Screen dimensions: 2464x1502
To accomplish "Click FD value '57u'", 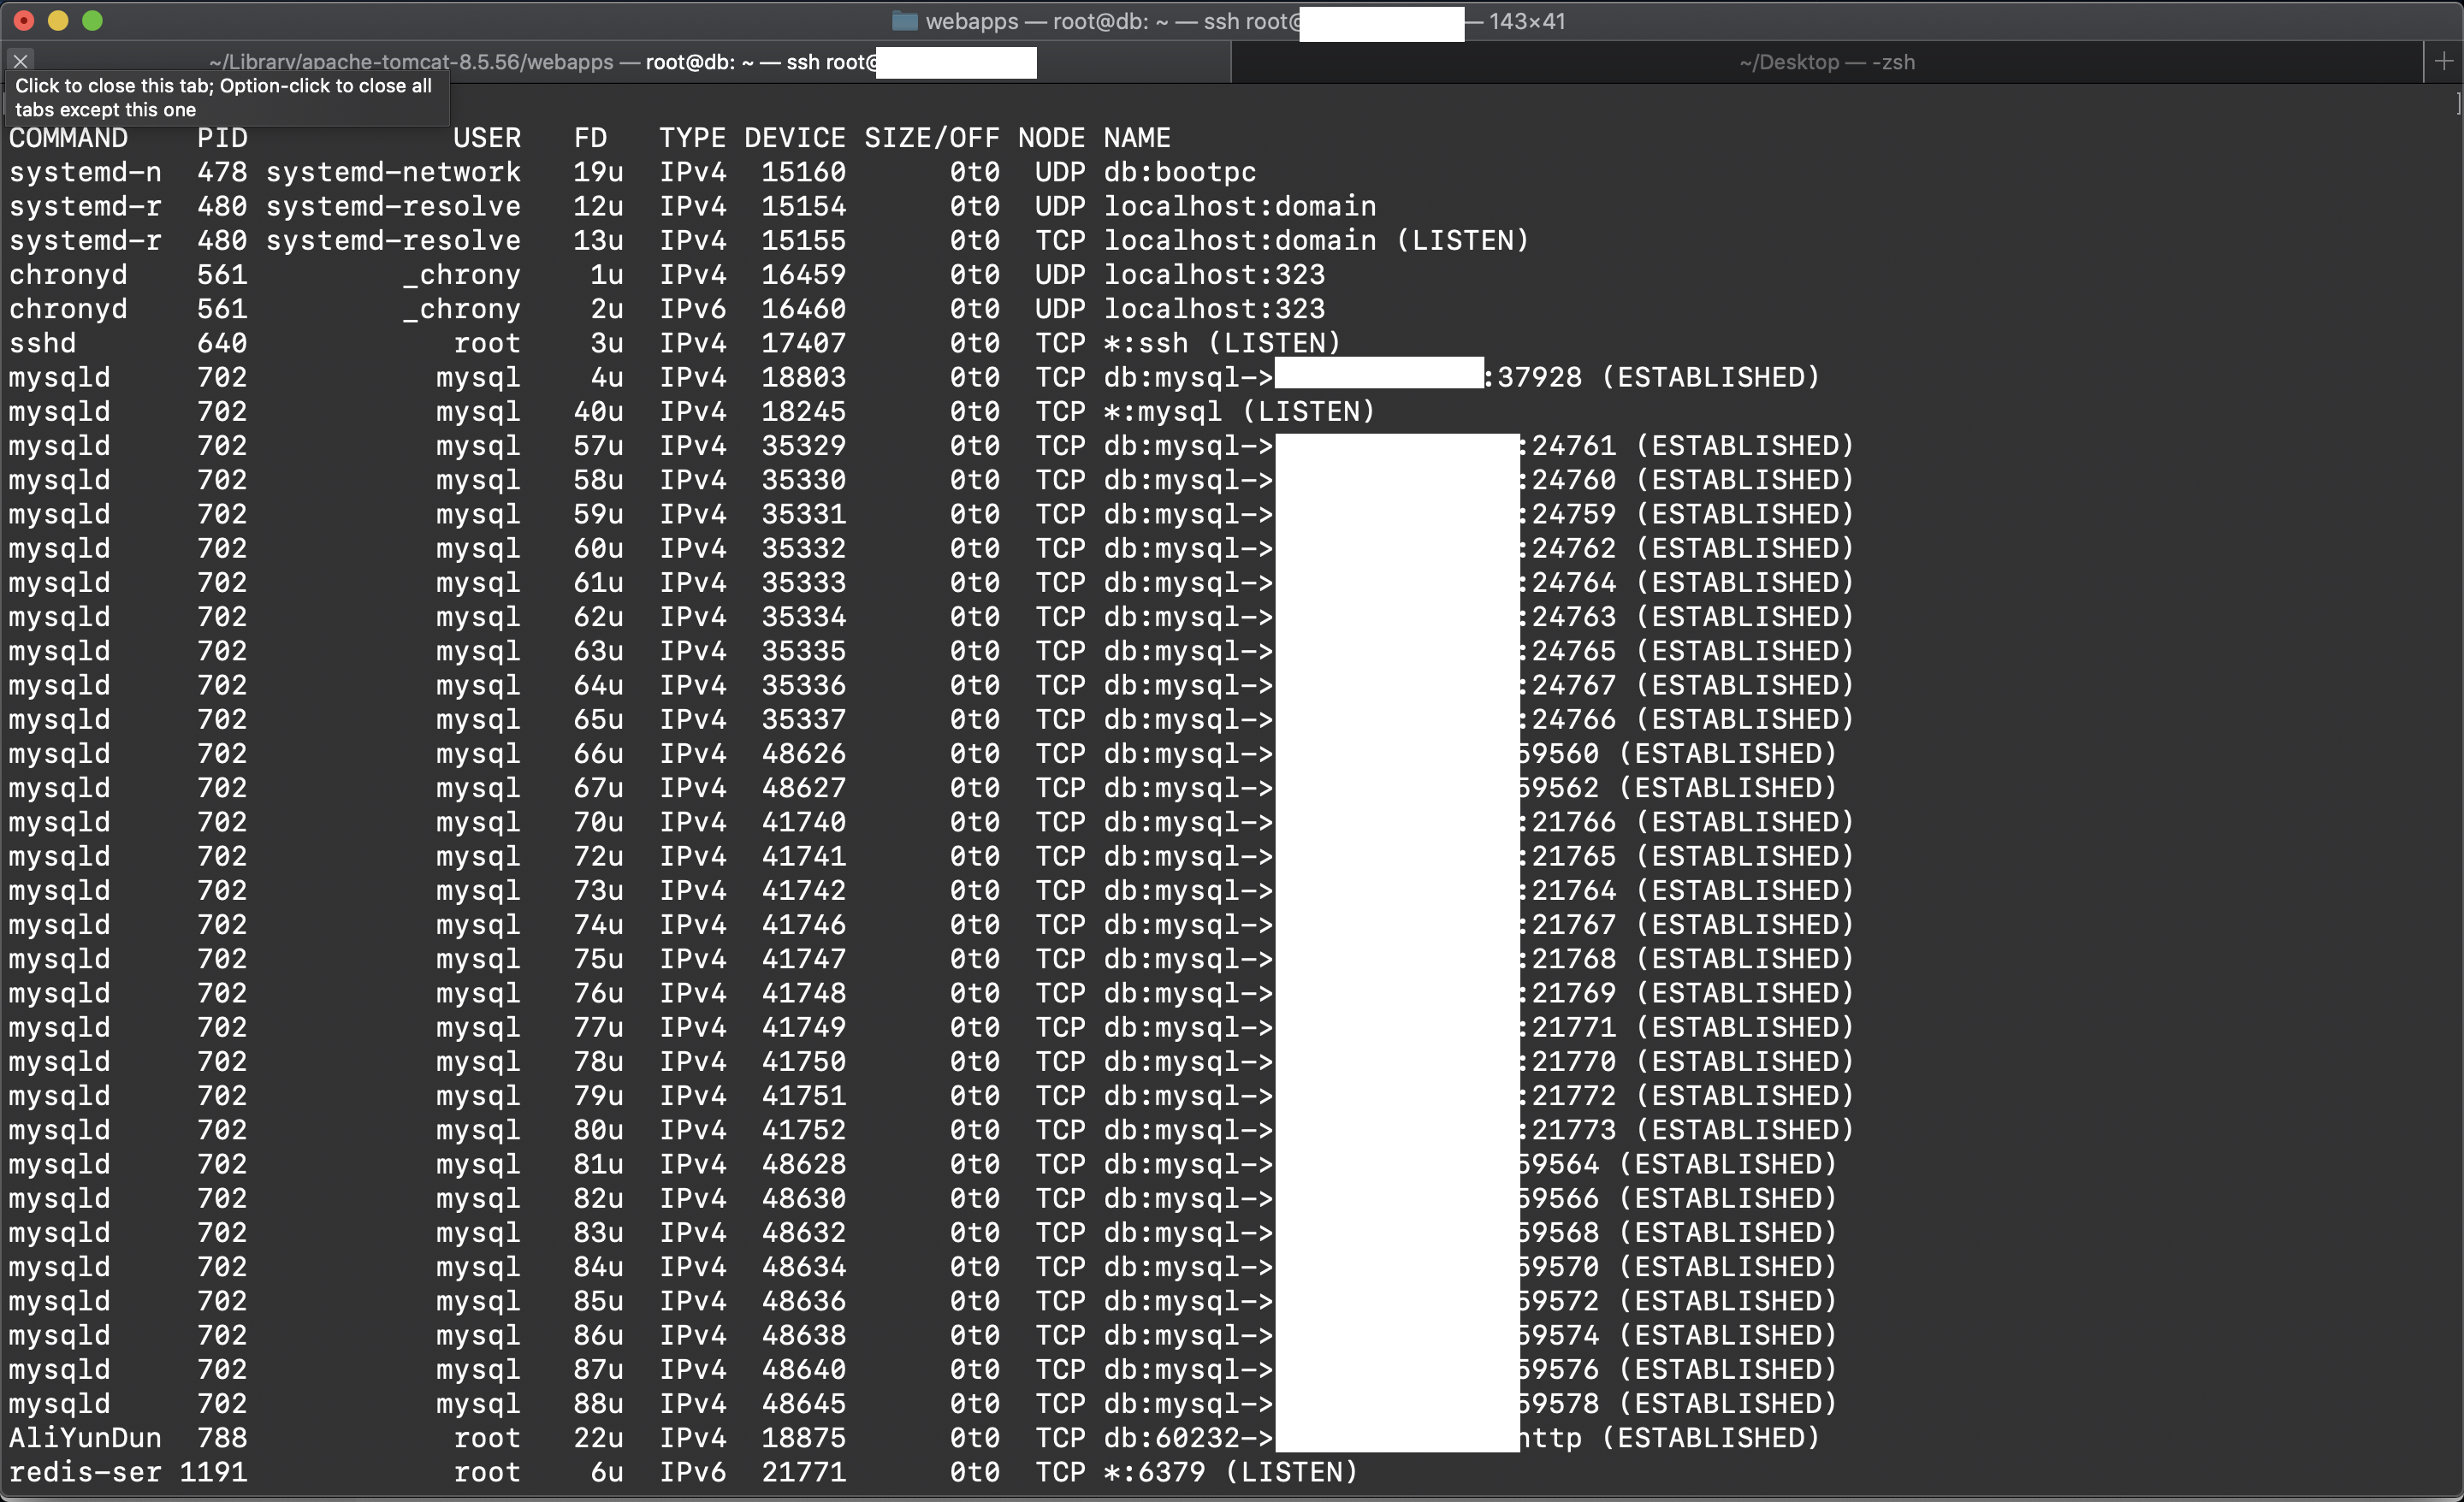I will pos(598,445).
